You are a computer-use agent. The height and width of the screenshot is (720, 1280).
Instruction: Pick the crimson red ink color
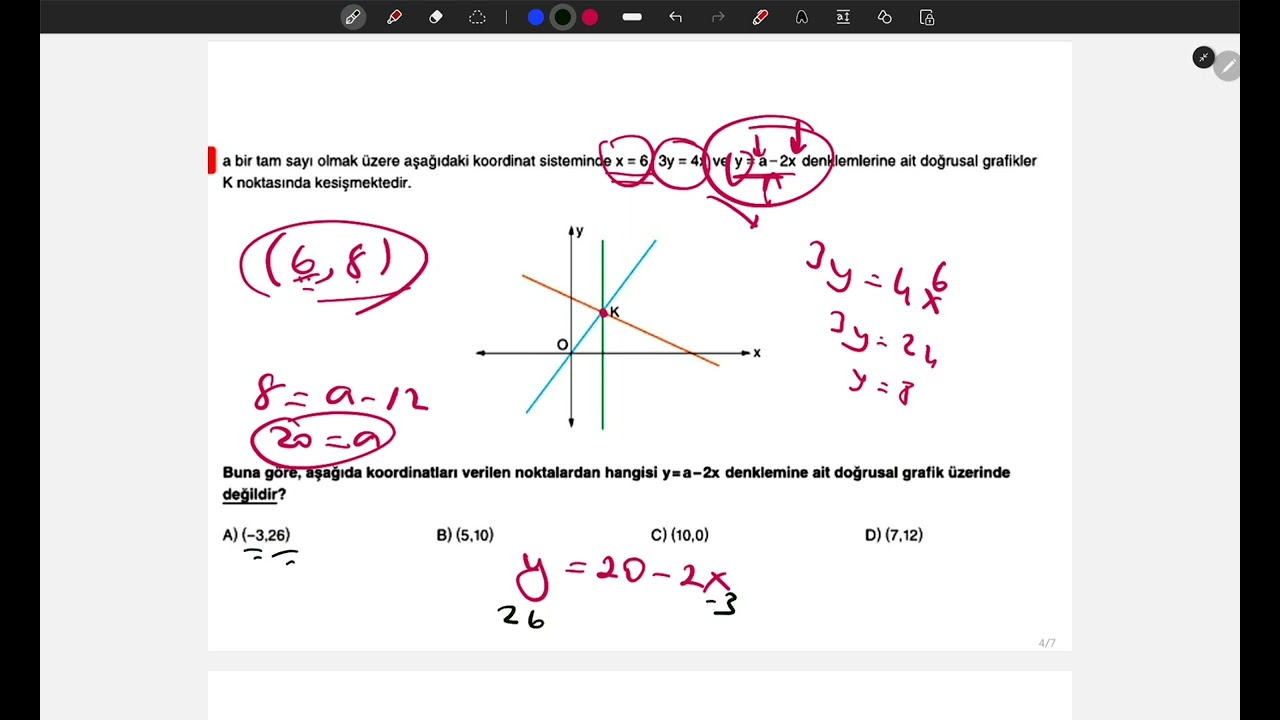point(590,17)
